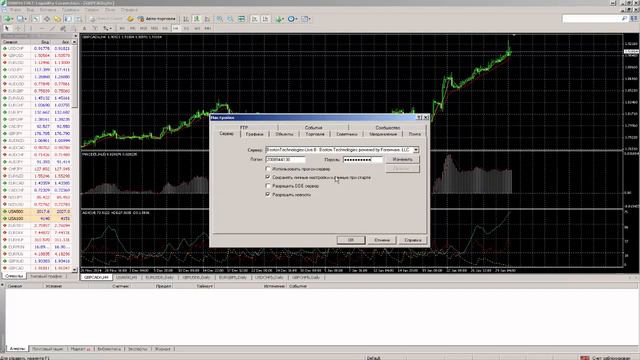Toggle keep personal settings at startup checkbox
The width and height of the screenshot is (640, 360).
[x=268, y=177]
